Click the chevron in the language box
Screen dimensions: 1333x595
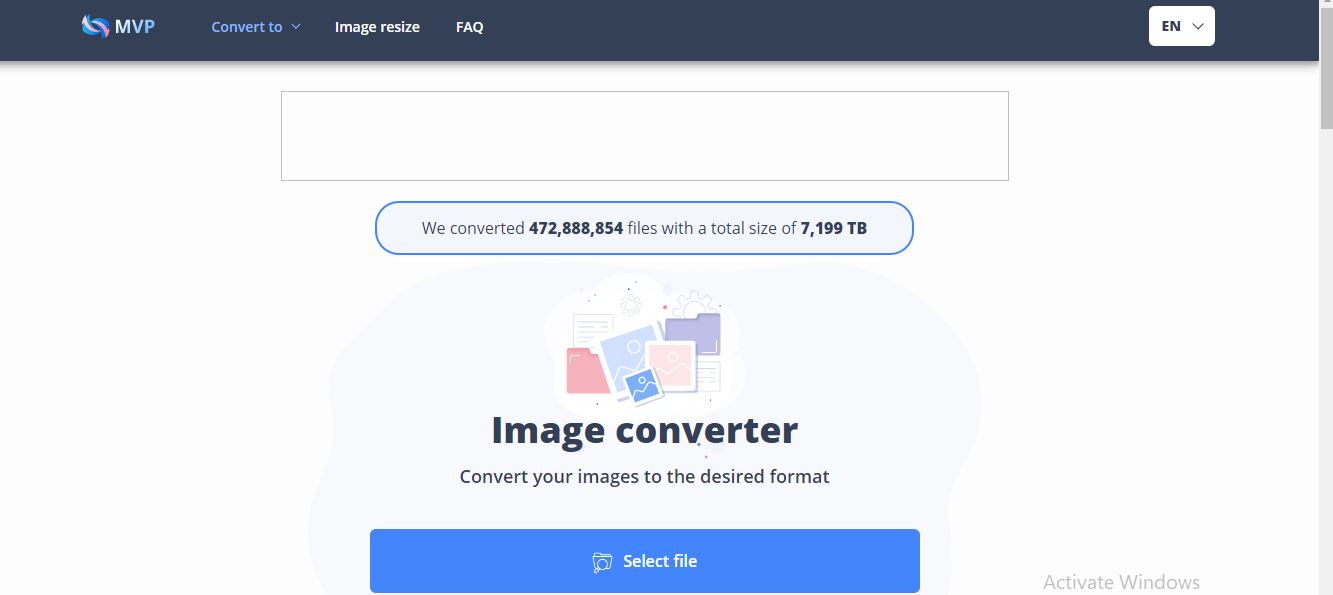(1198, 26)
